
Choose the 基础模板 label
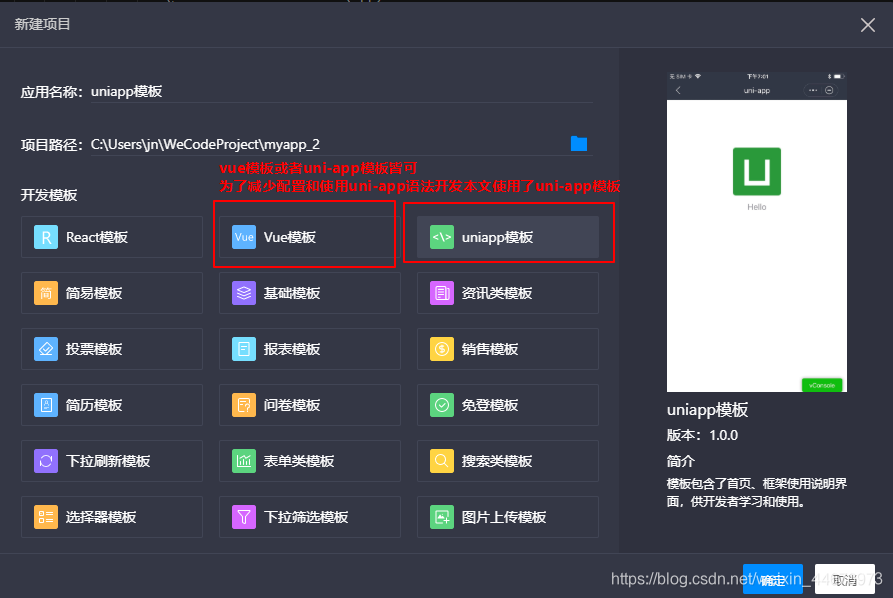(292, 293)
